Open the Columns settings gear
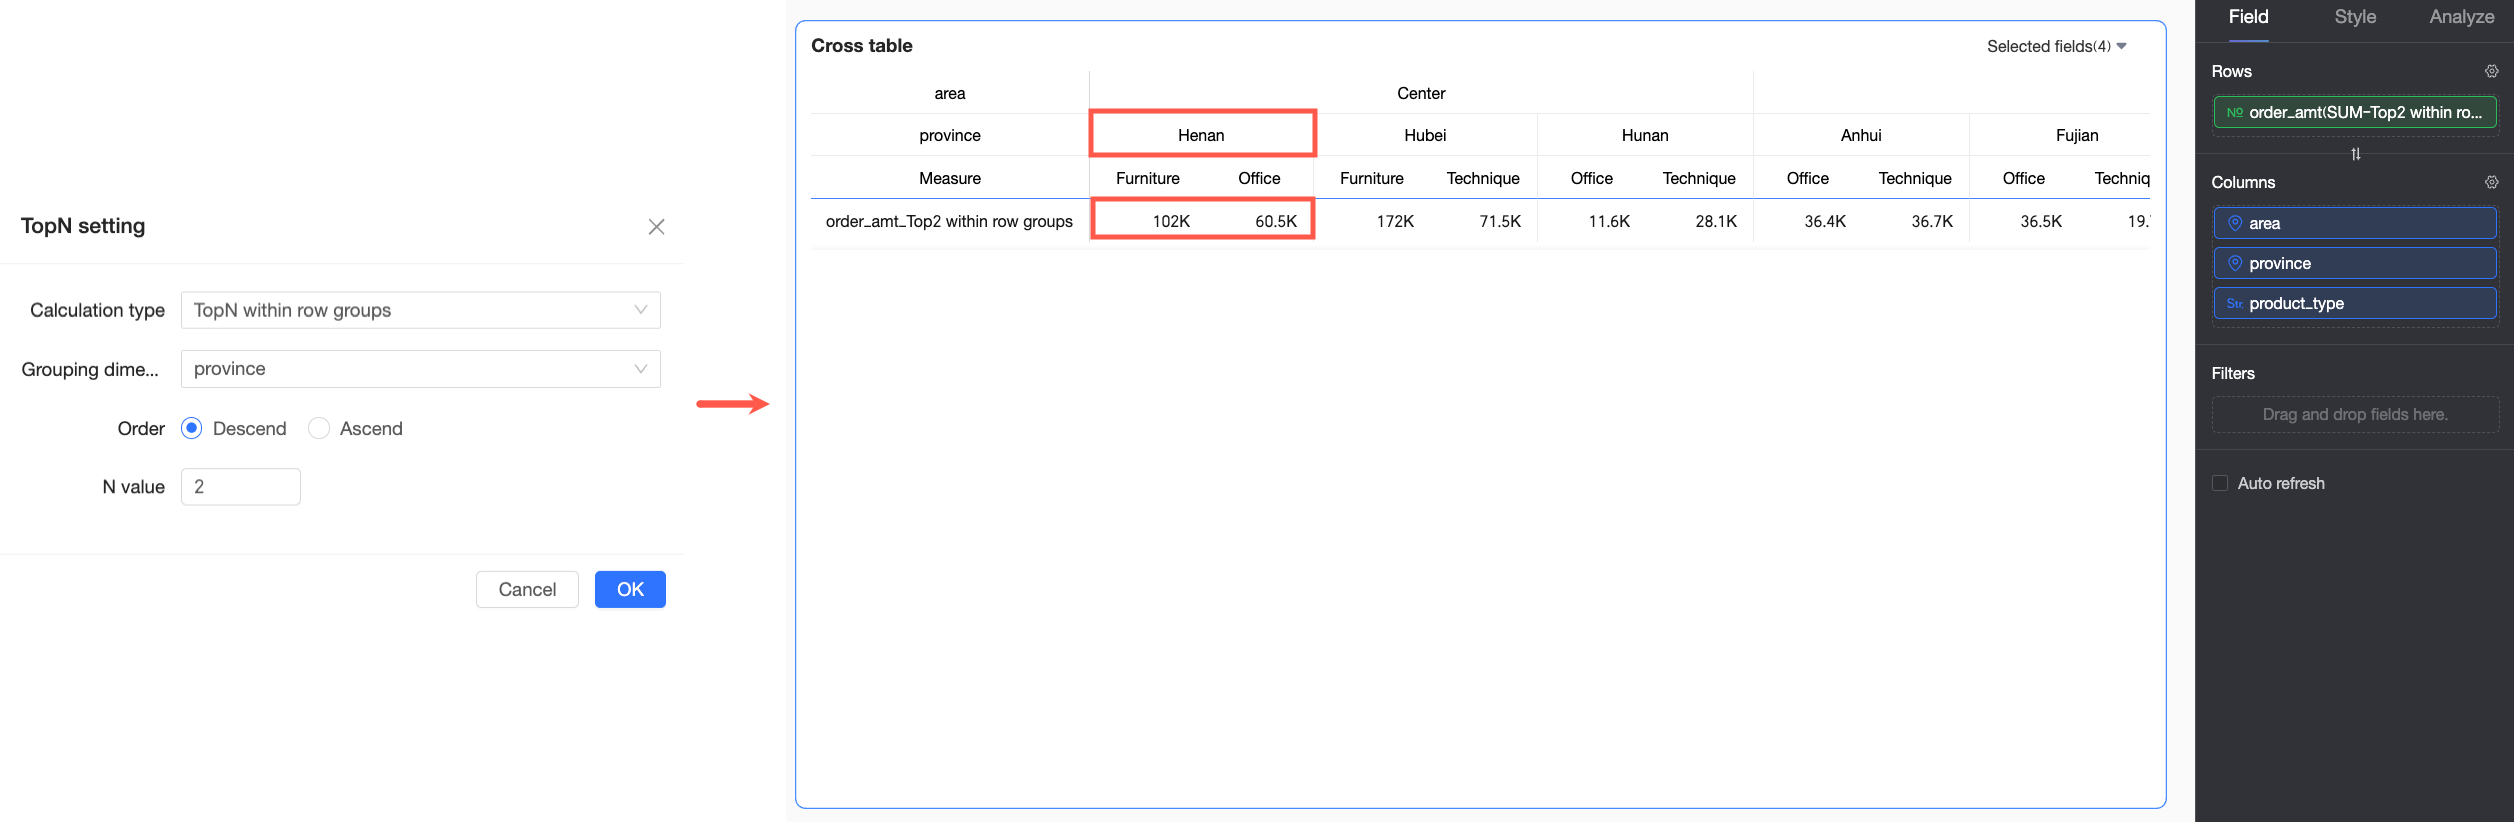2514x822 pixels. (x=2491, y=182)
